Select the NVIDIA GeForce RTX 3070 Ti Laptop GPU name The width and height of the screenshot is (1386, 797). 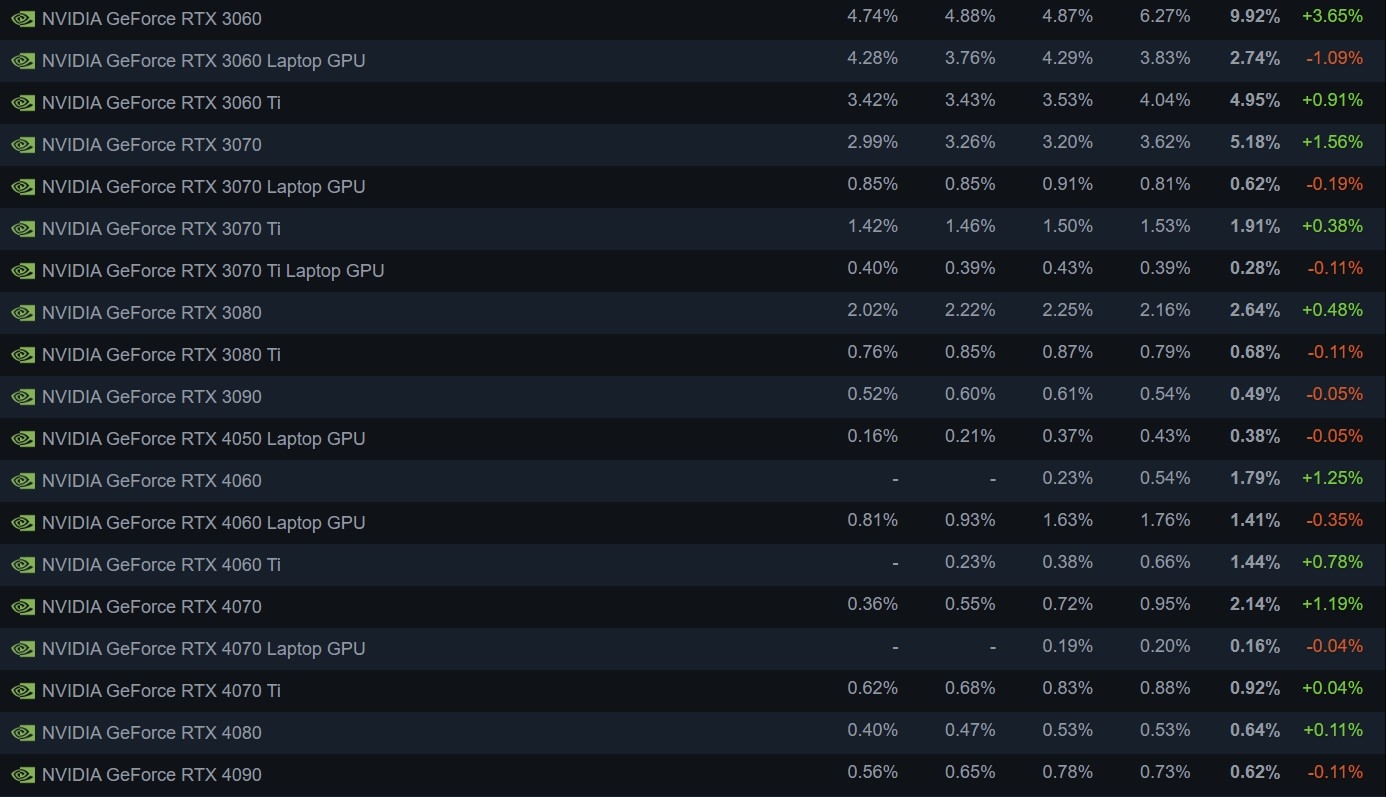(x=213, y=271)
